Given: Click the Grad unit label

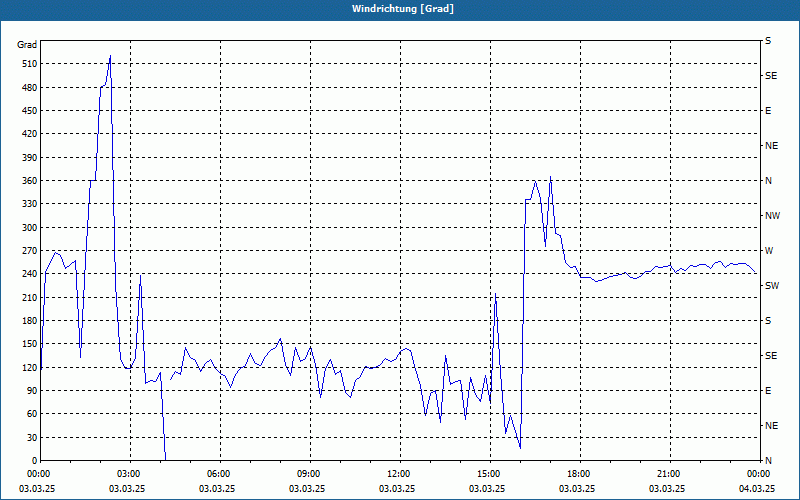Looking at the screenshot, I should coord(27,45).
